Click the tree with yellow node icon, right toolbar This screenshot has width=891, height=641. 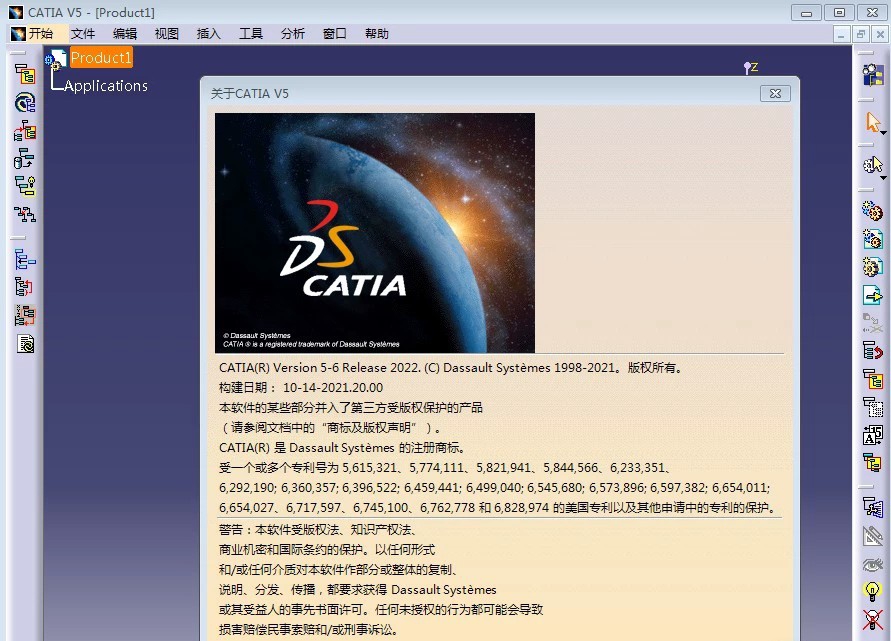click(x=873, y=379)
